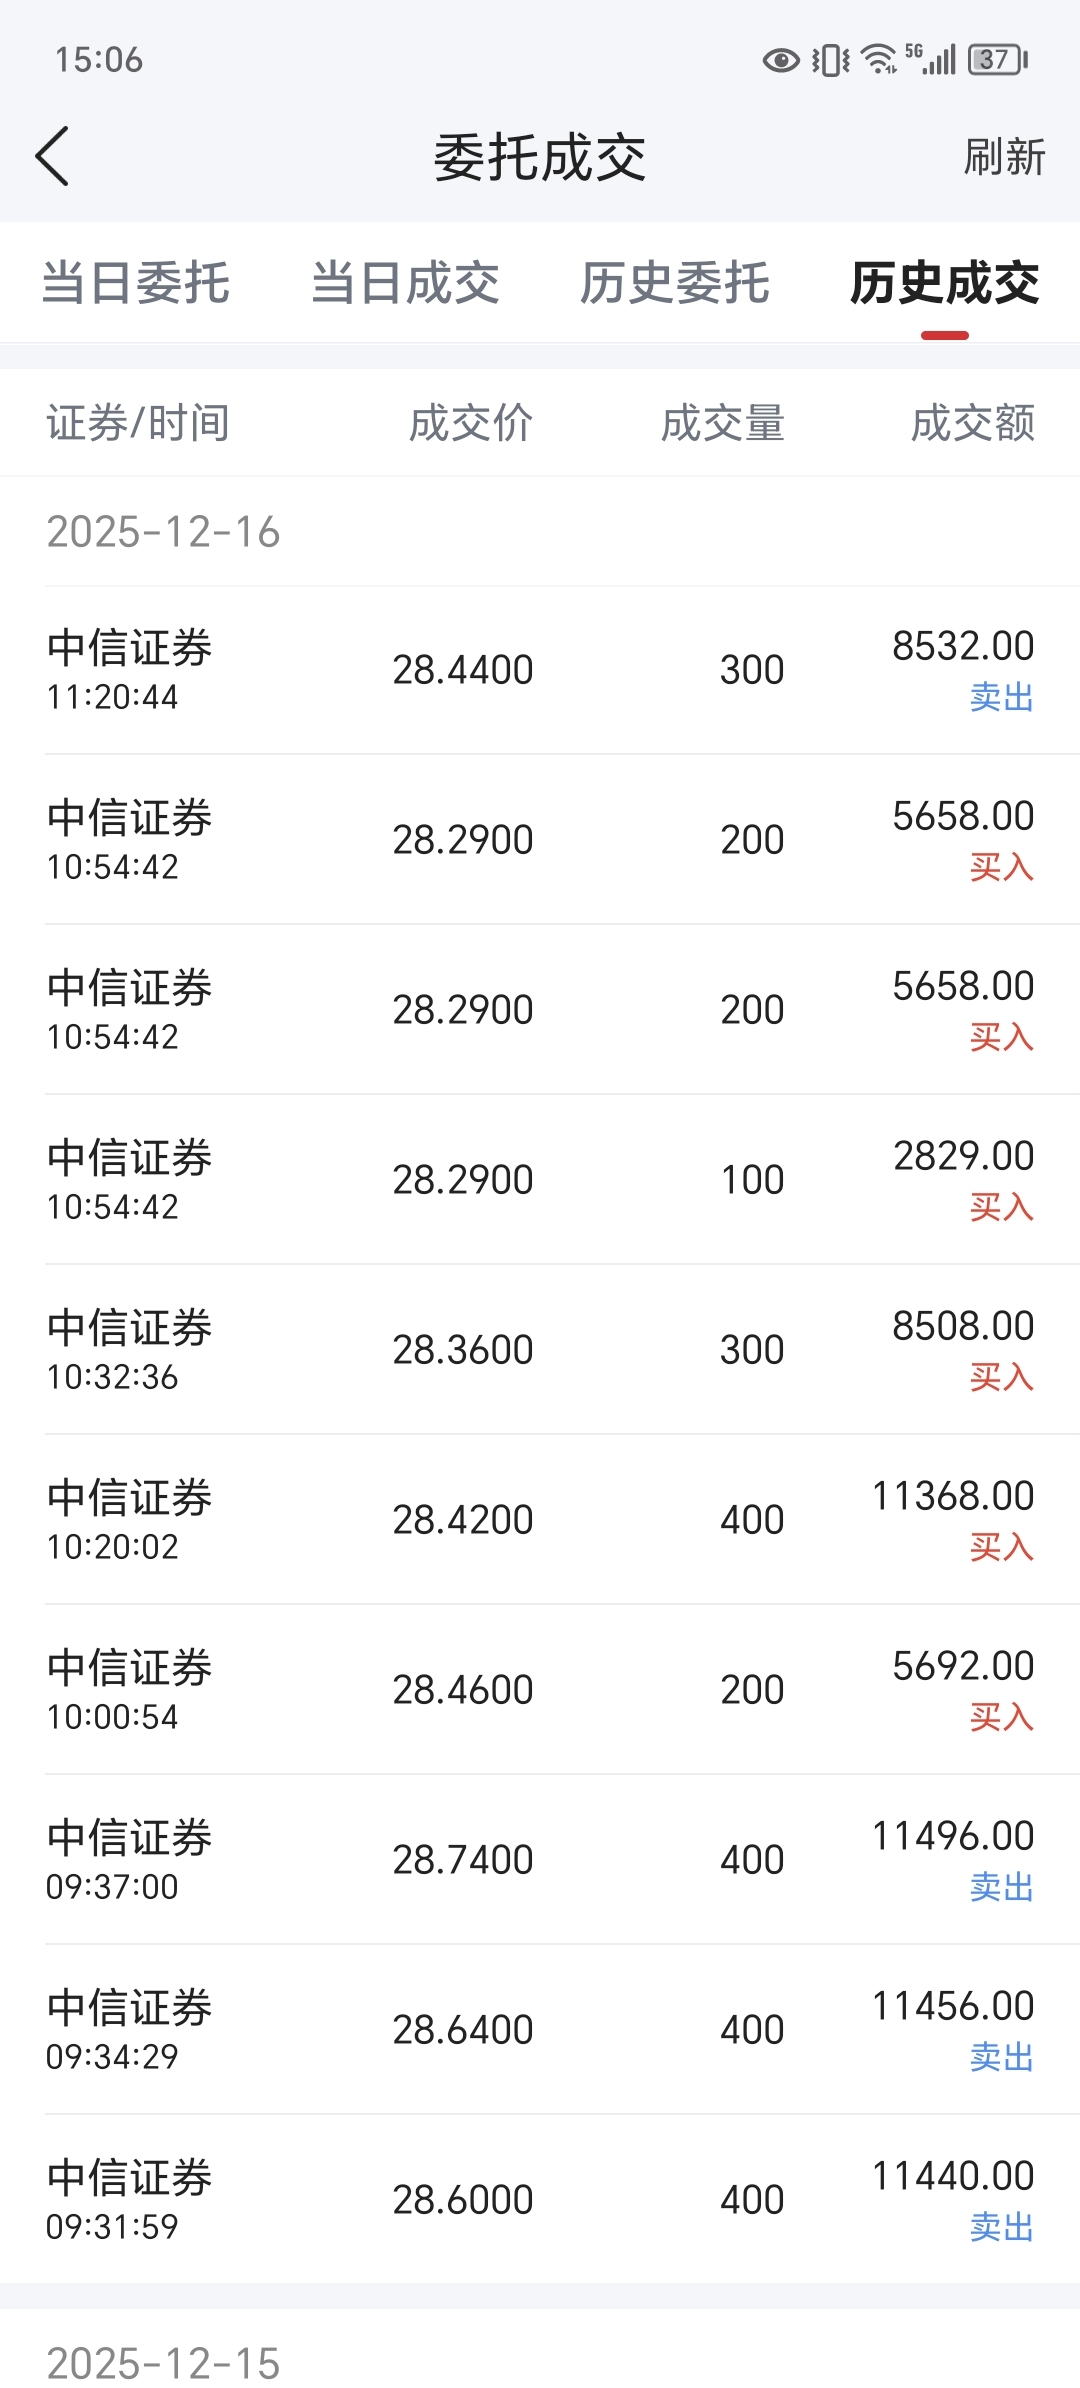Open the 09:34:29 trade worth 11456.00
The width and height of the screenshot is (1080, 2388).
pyautogui.click(x=540, y=2030)
